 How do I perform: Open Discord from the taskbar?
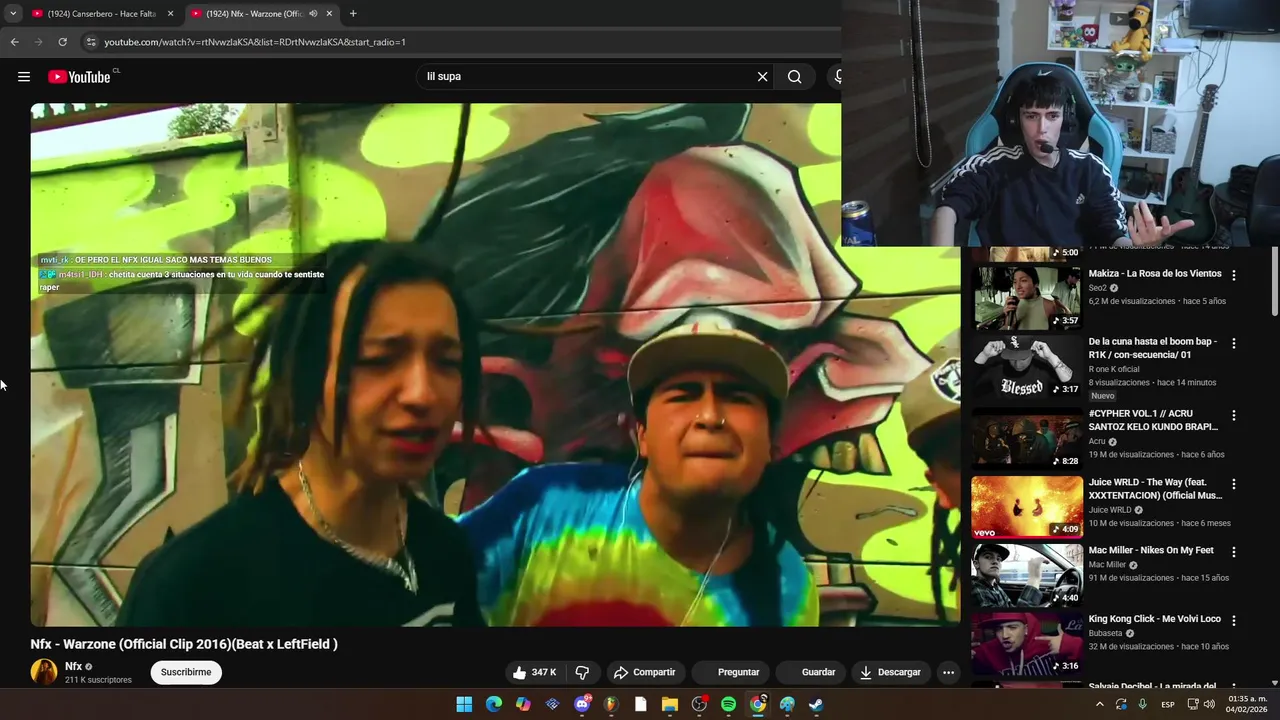click(x=582, y=704)
